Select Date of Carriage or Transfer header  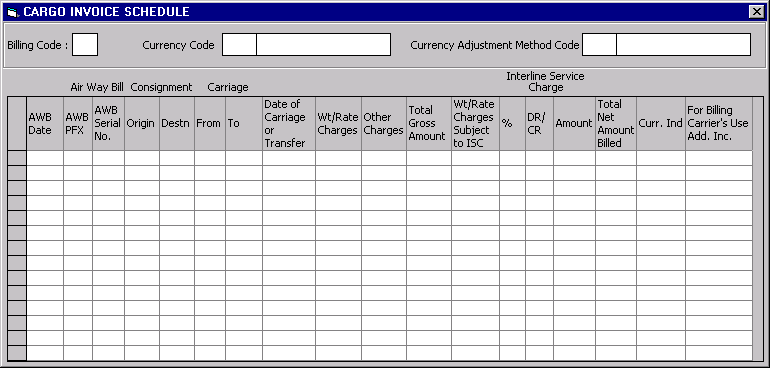click(289, 124)
